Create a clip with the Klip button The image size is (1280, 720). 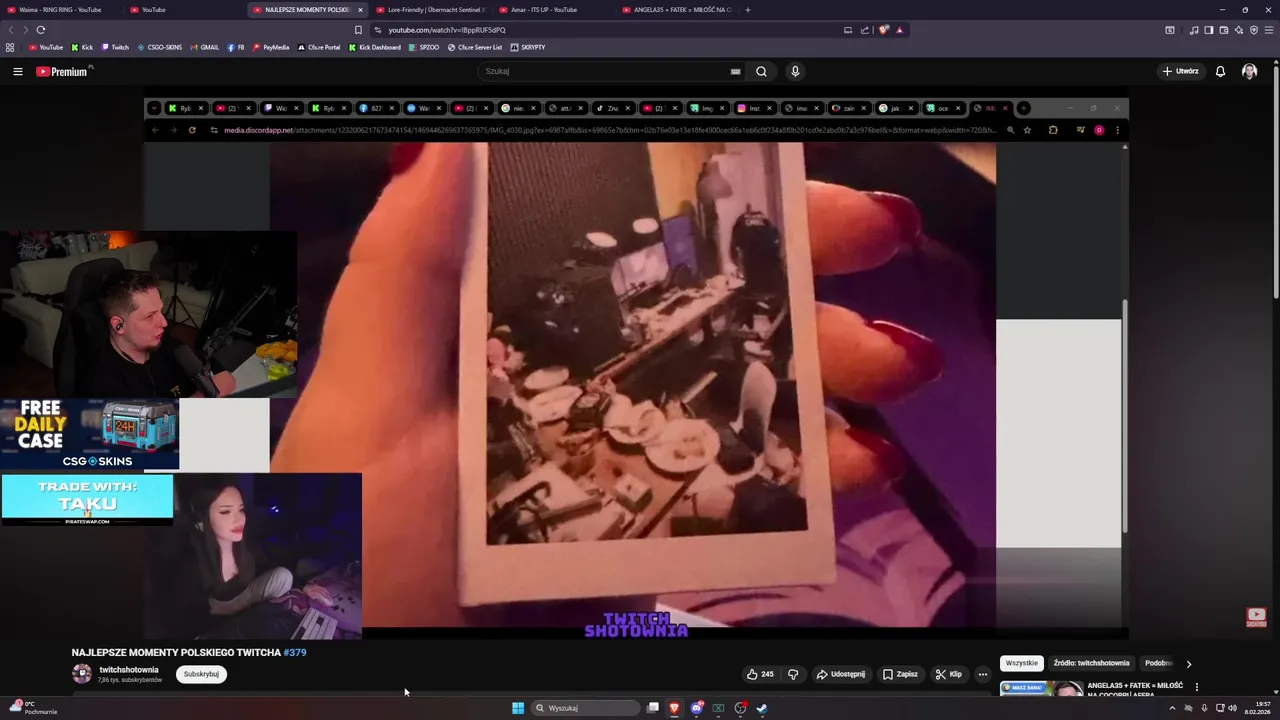(948, 674)
